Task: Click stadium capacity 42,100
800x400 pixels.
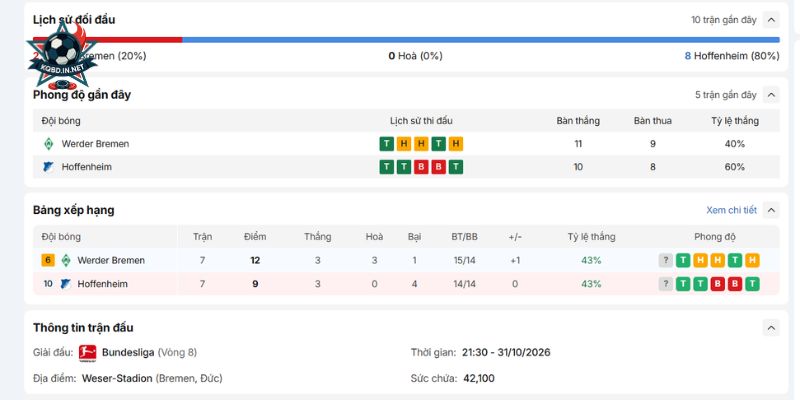Action: pos(479,379)
